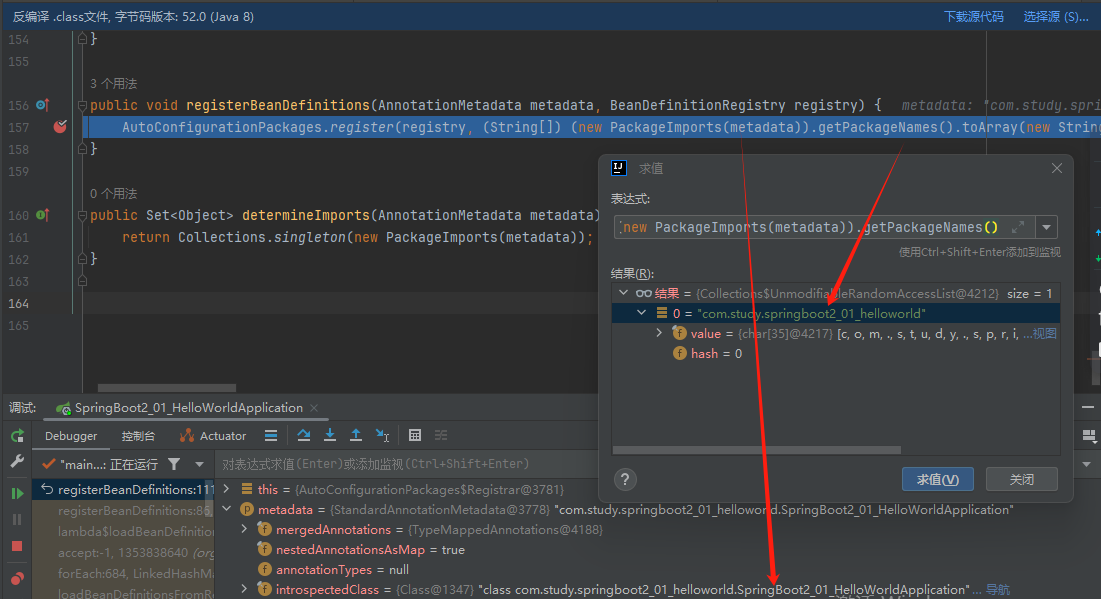1101x599 pixels.
Task: Click line number 164 in the gutter
Action: point(18,303)
